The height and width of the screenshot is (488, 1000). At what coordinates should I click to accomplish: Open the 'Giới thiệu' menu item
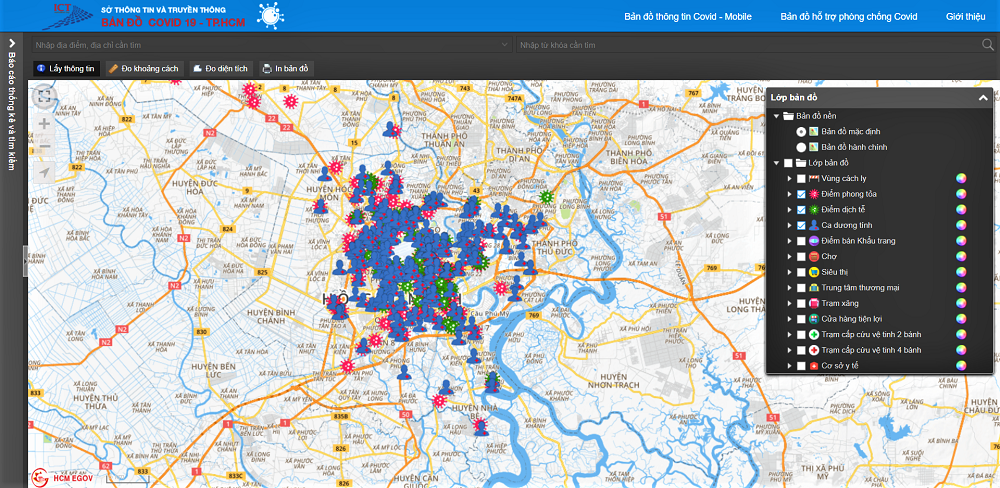(965, 17)
